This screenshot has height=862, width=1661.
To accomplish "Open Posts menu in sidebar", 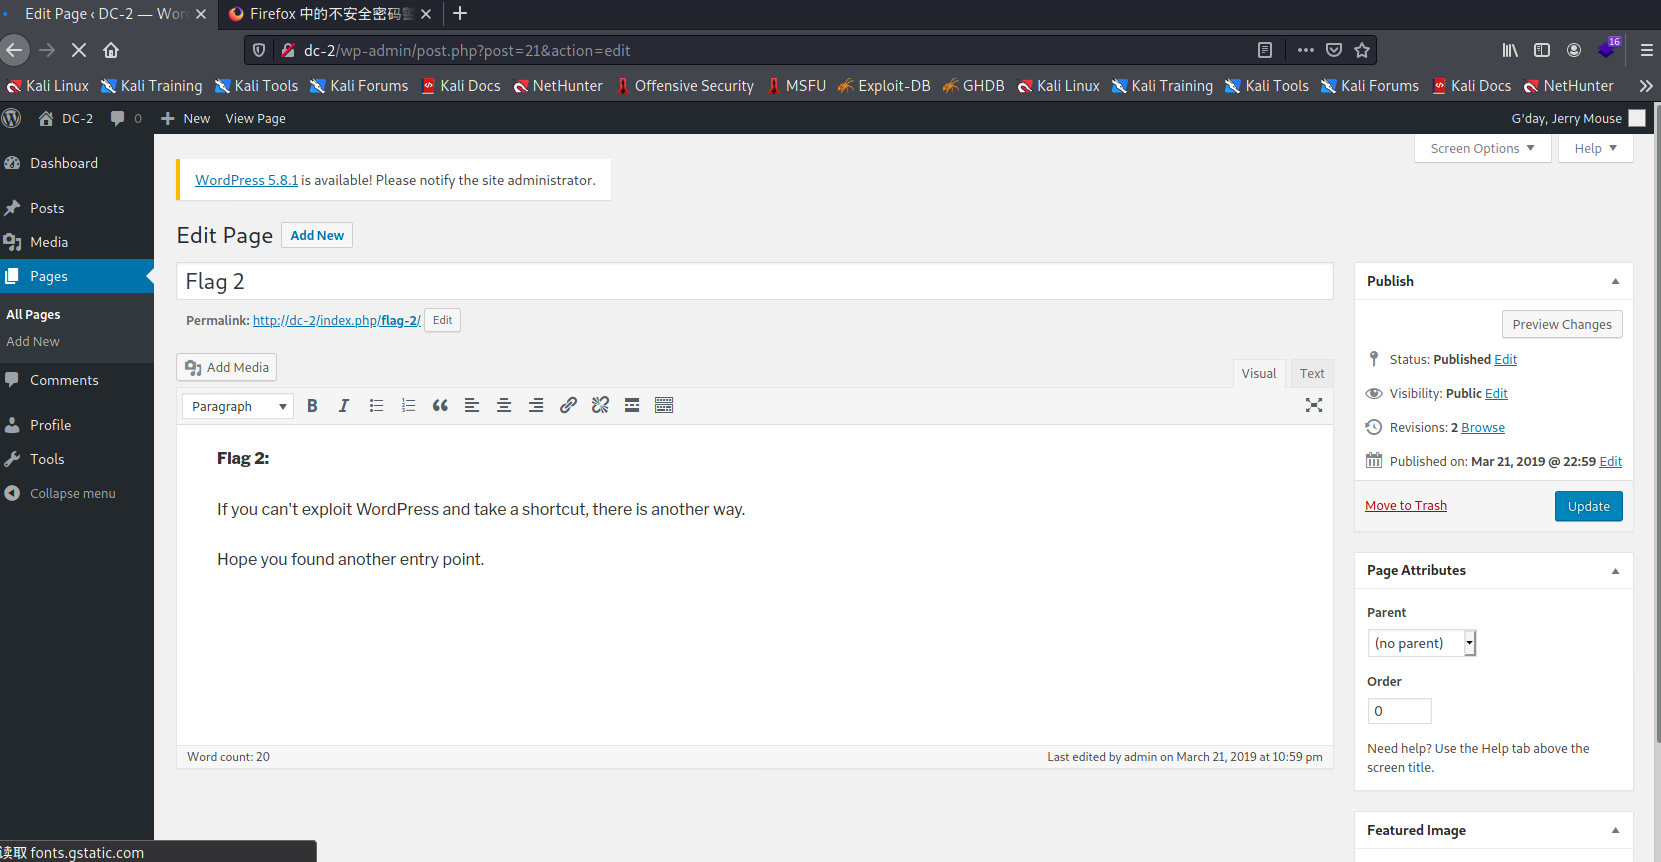I will pyautogui.click(x=47, y=208).
